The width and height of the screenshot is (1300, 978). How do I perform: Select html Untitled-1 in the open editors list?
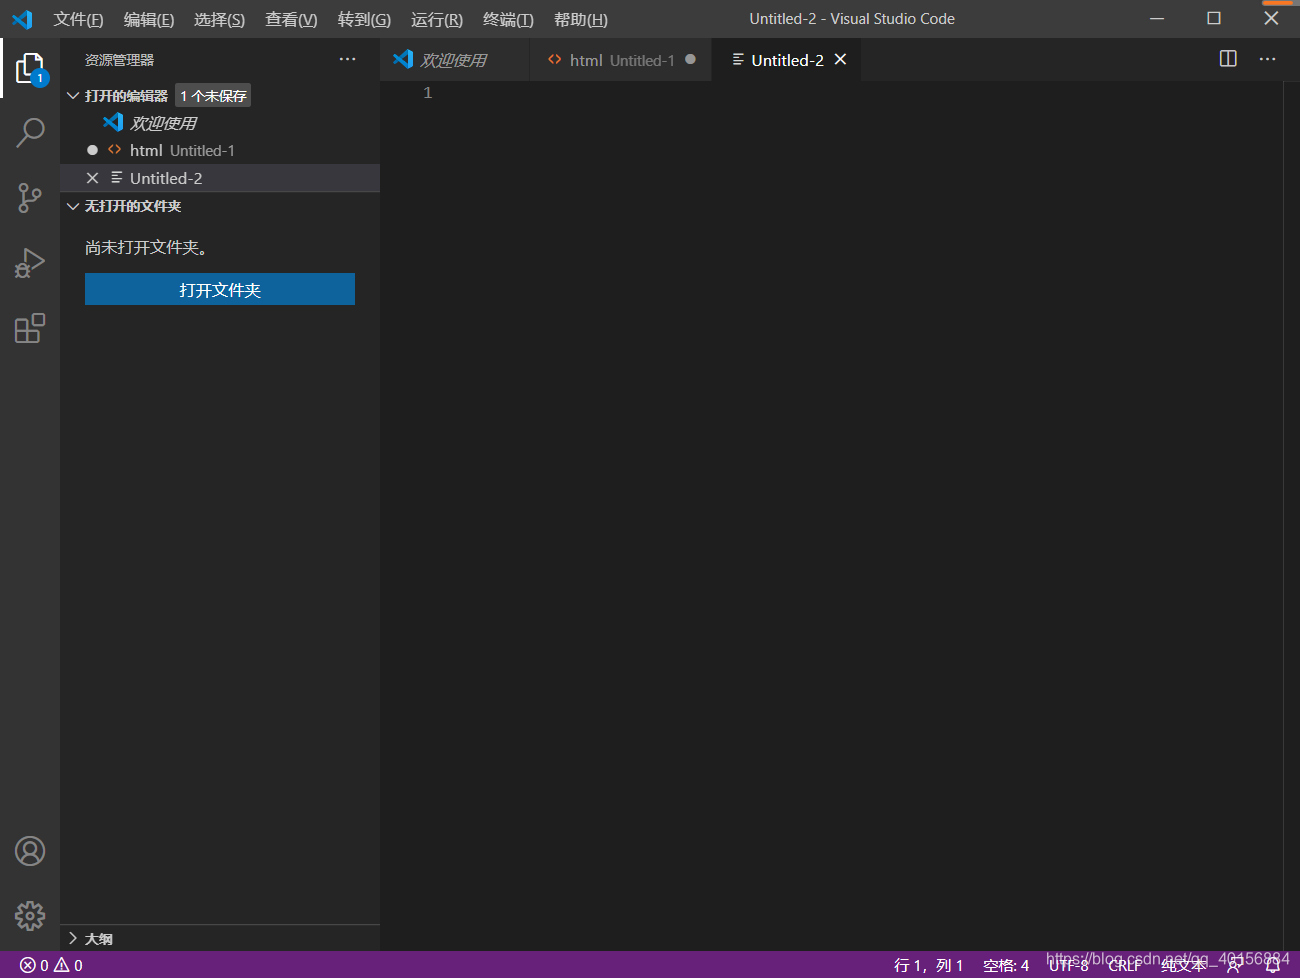[220, 150]
